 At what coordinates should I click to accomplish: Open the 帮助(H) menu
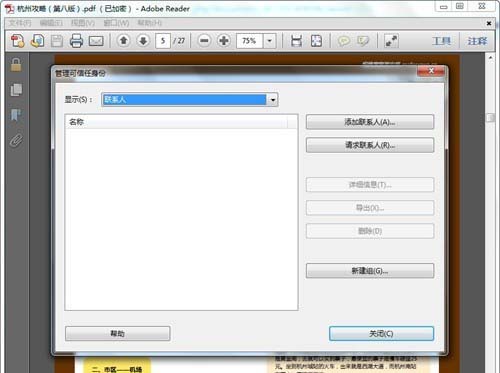[150, 23]
